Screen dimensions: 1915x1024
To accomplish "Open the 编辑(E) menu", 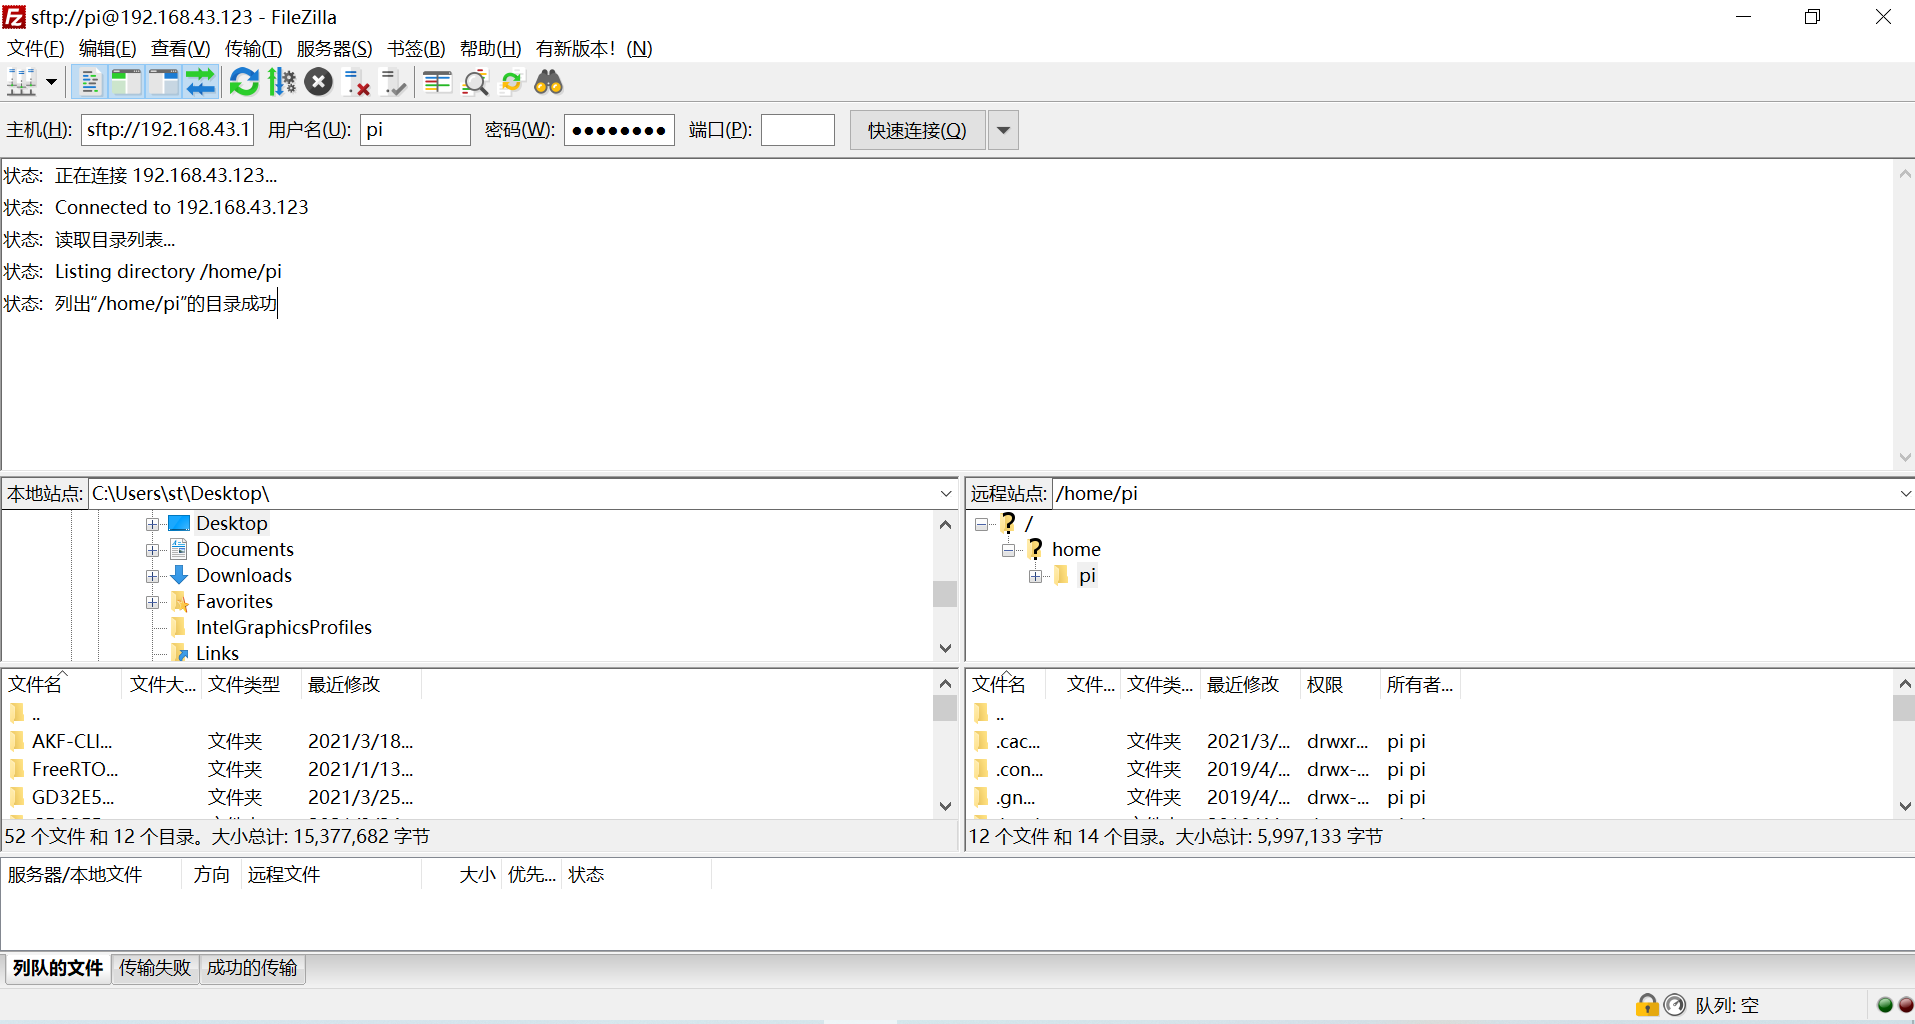I will click(x=108, y=48).
